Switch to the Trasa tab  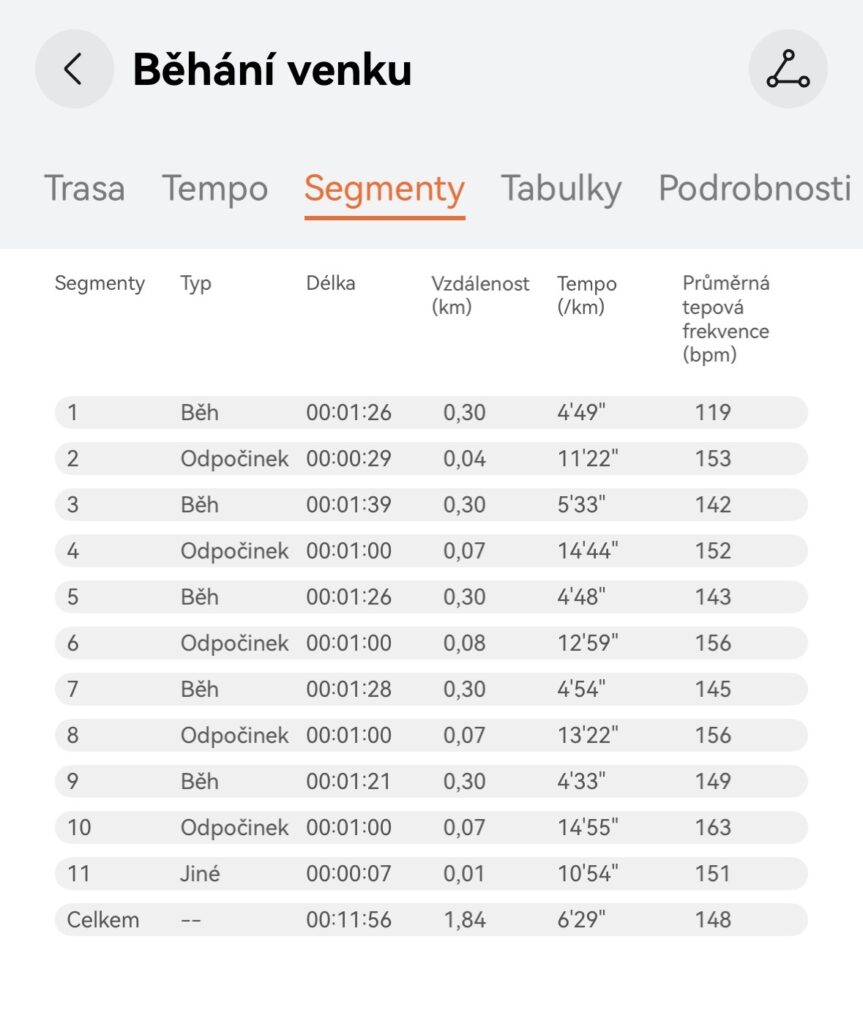tap(85, 188)
